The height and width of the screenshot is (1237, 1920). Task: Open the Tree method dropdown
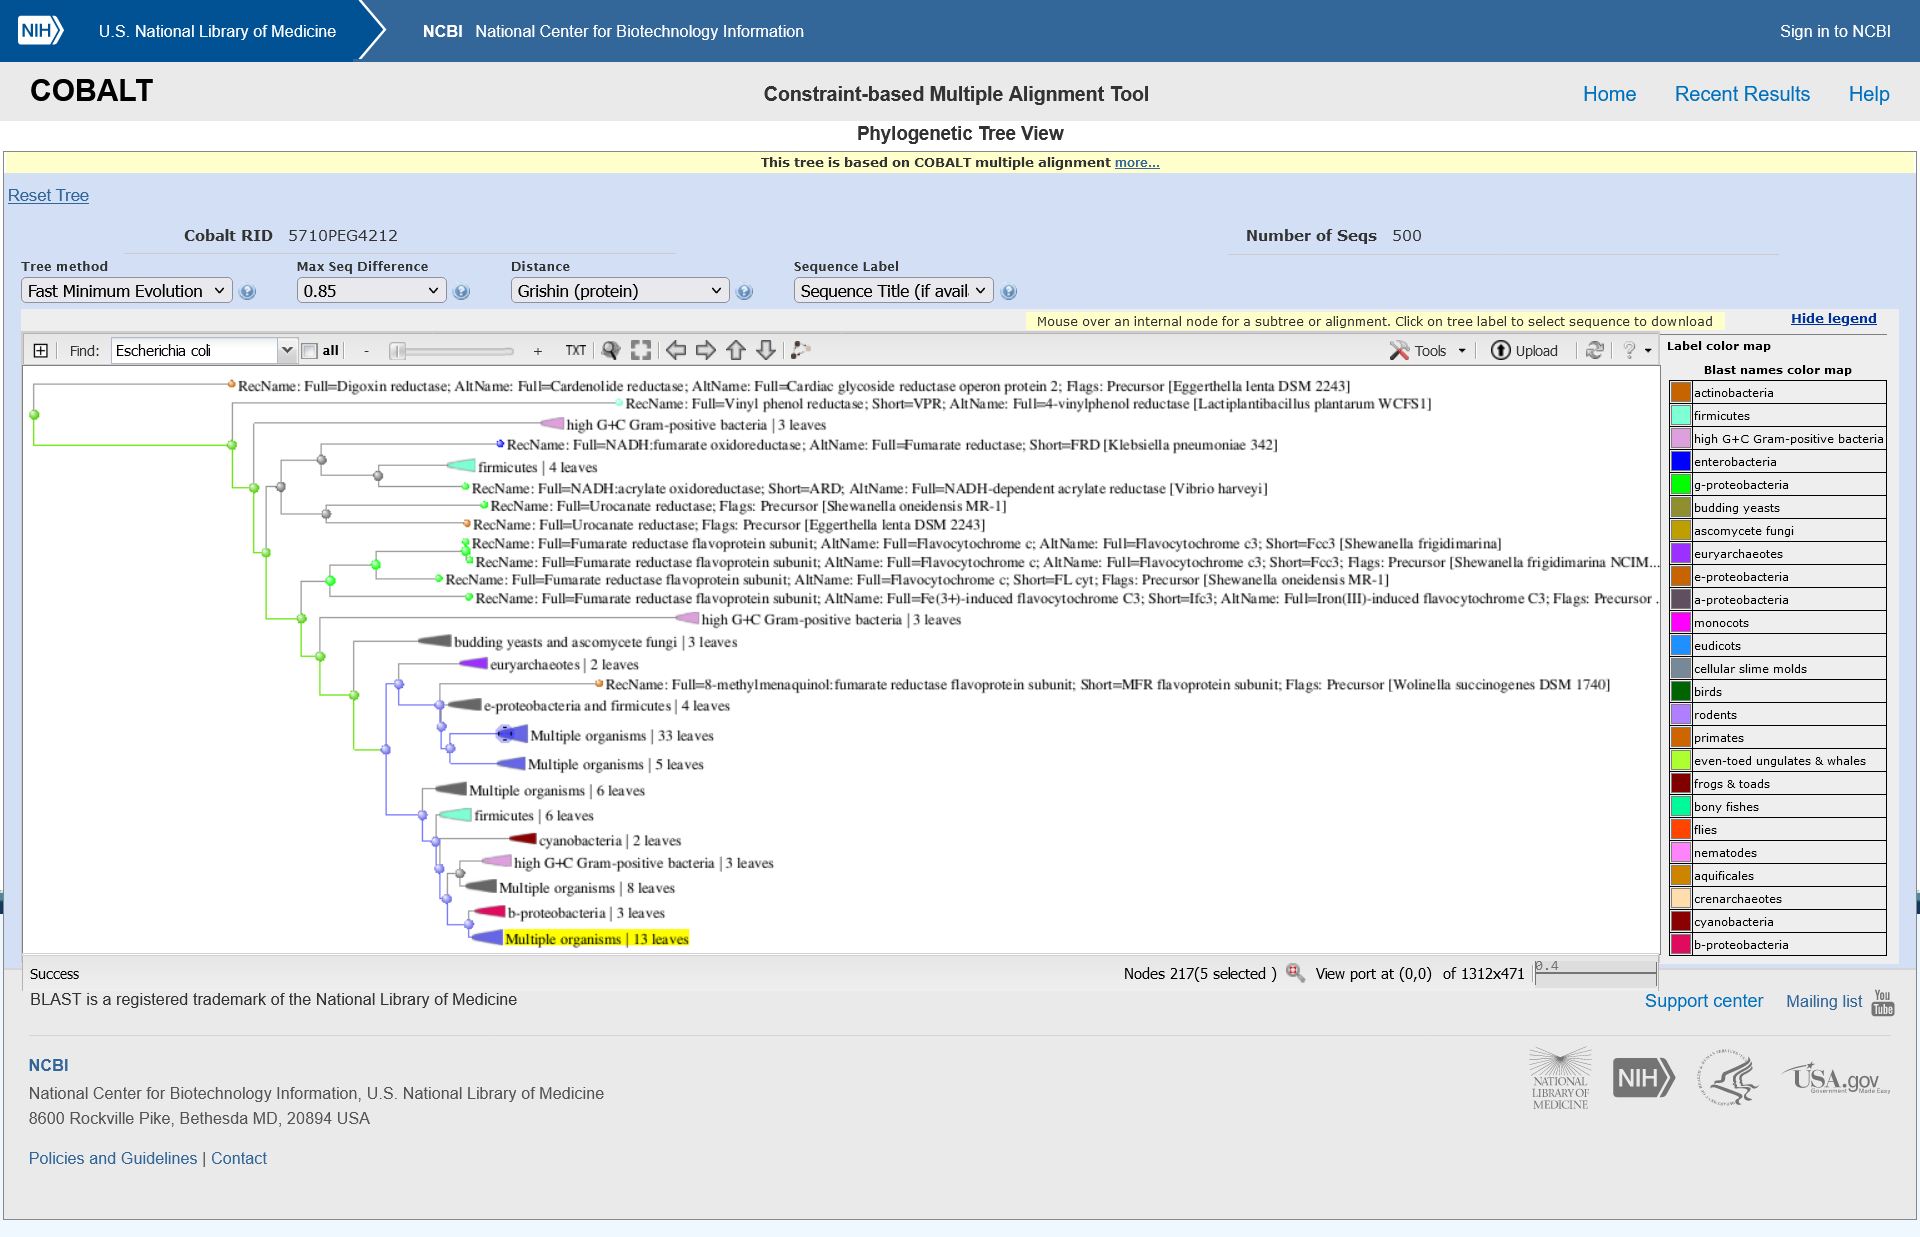pyautogui.click(x=127, y=291)
